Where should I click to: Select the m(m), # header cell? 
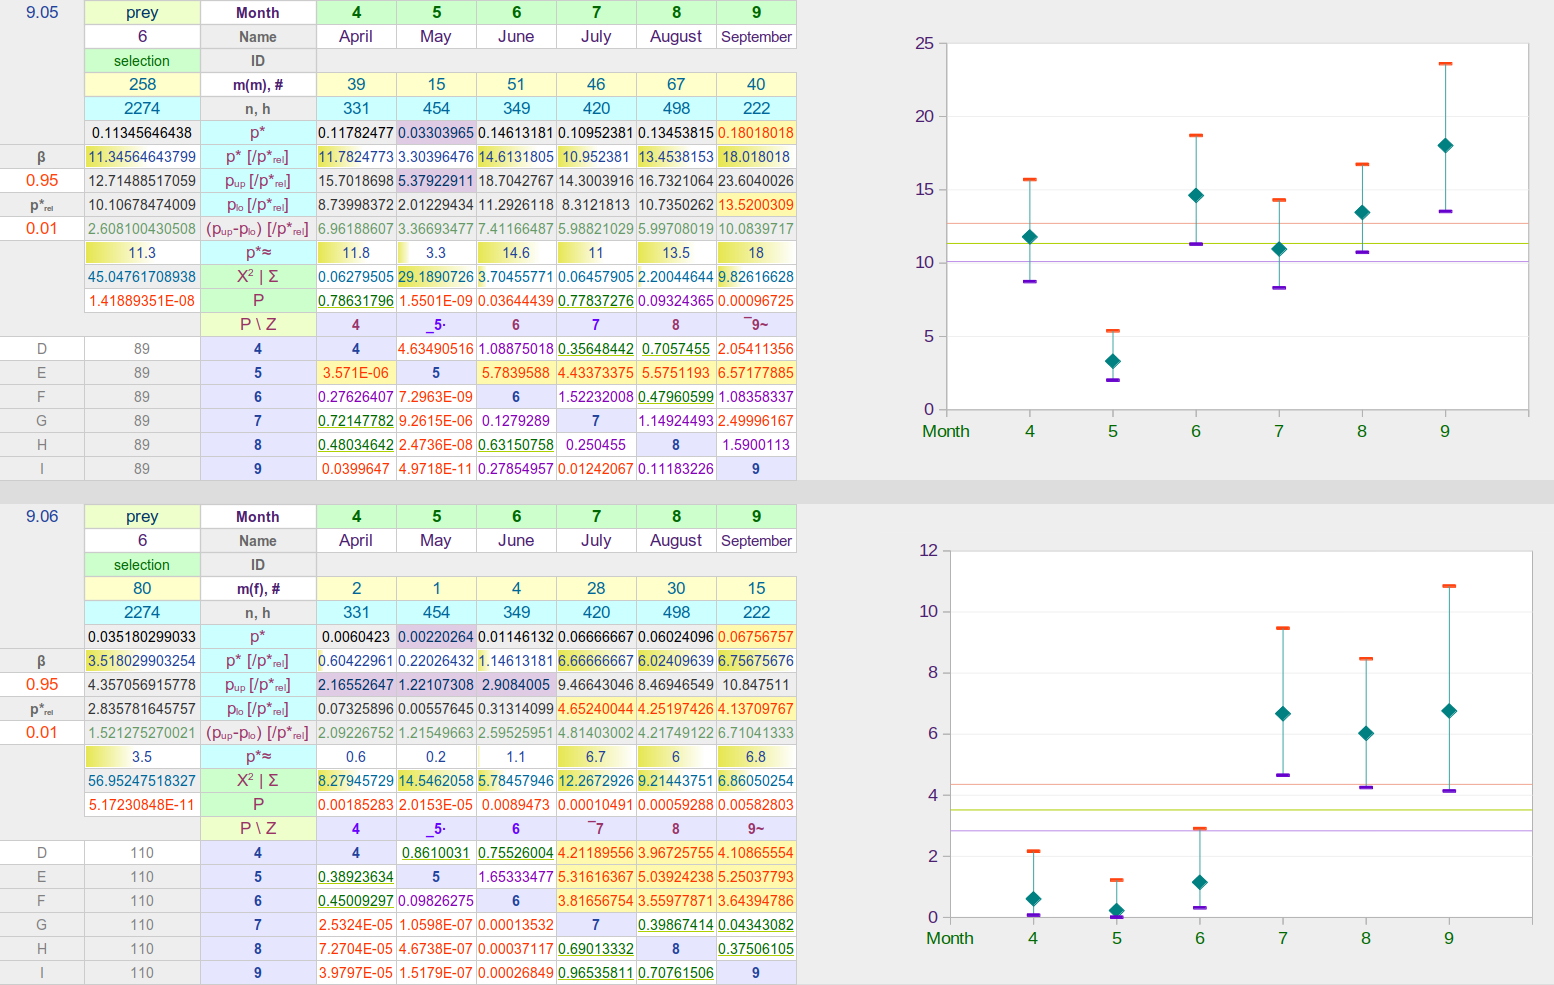(x=258, y=85)
